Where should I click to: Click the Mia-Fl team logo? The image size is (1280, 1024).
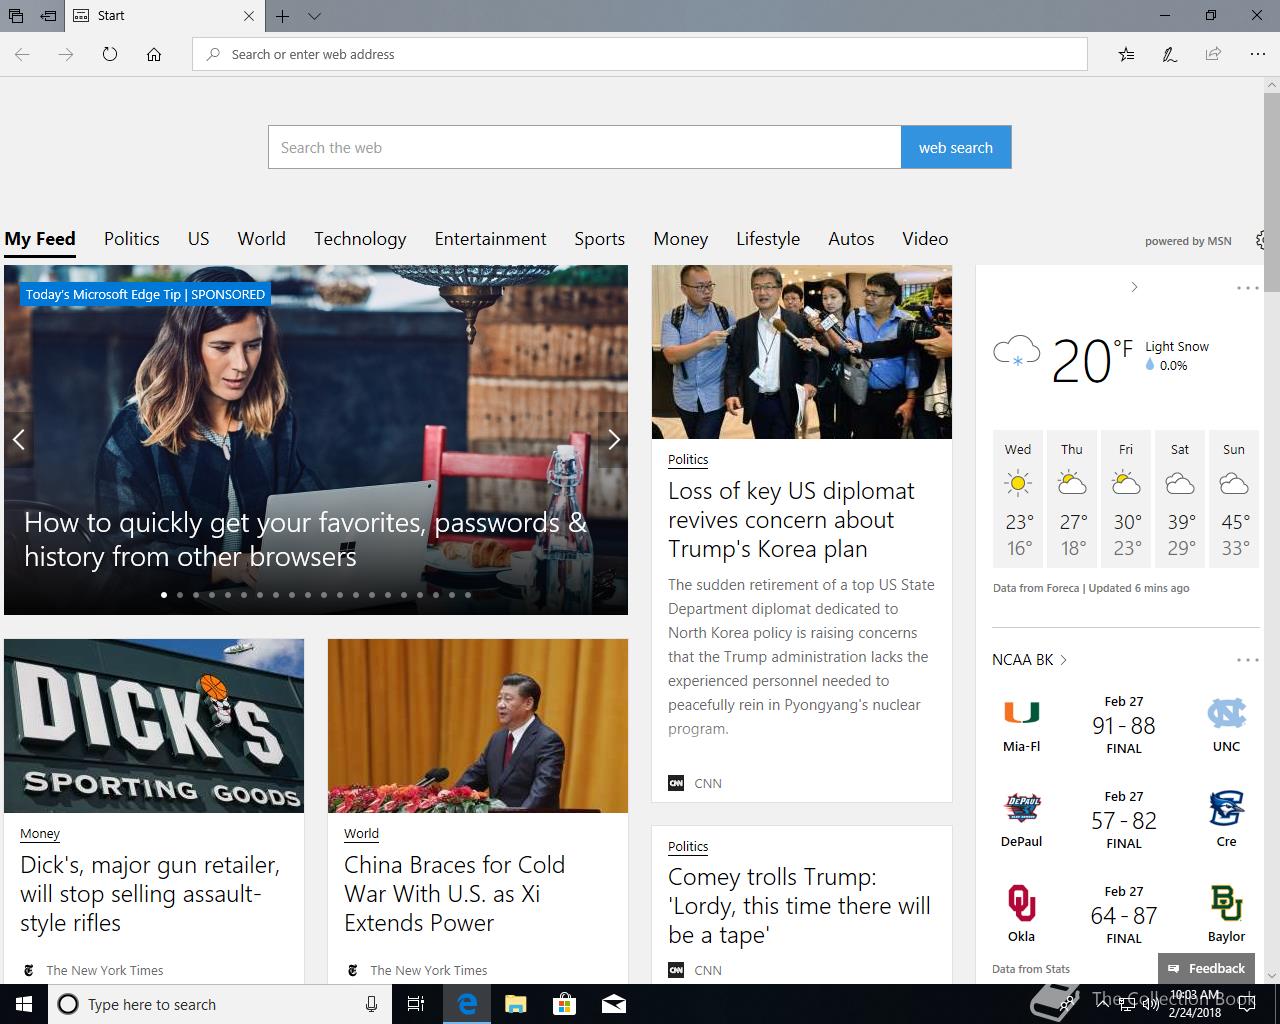pos(1021,713)
